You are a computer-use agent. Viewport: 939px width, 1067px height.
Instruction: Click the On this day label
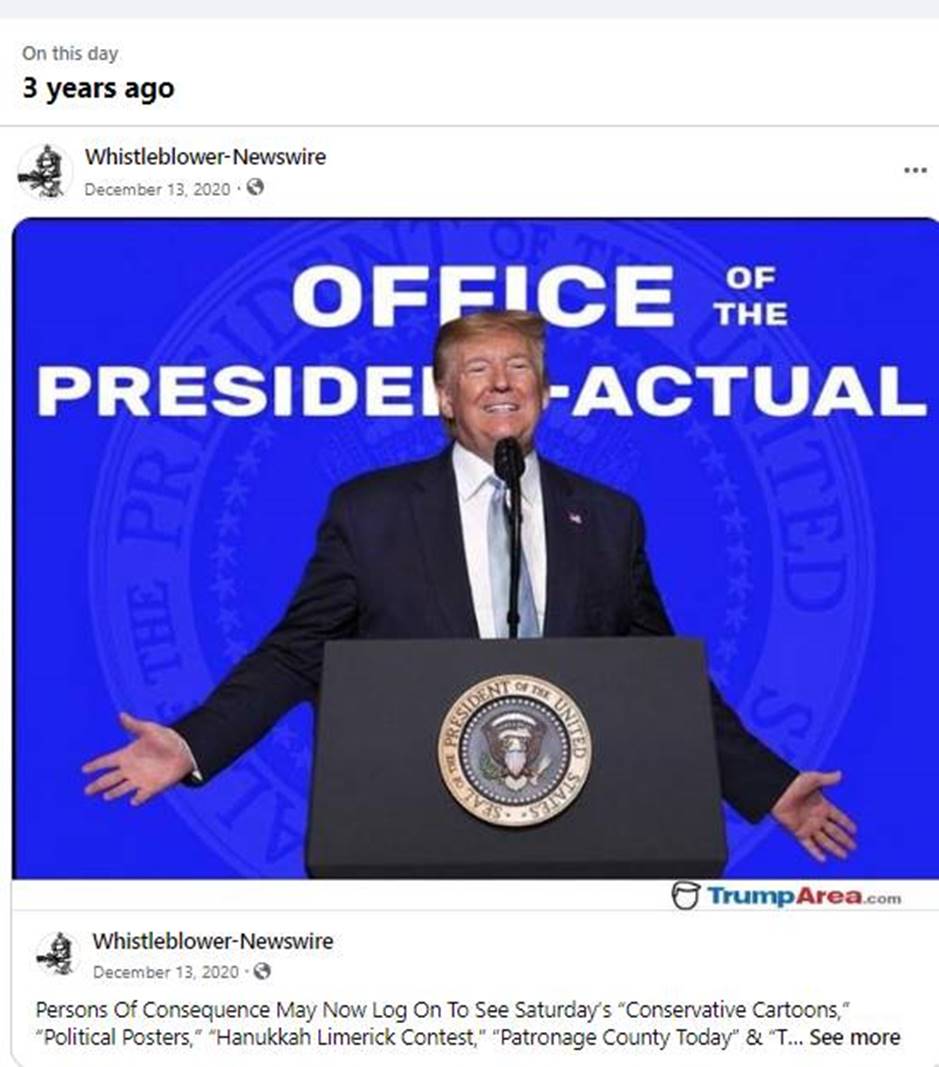point(70,53)
